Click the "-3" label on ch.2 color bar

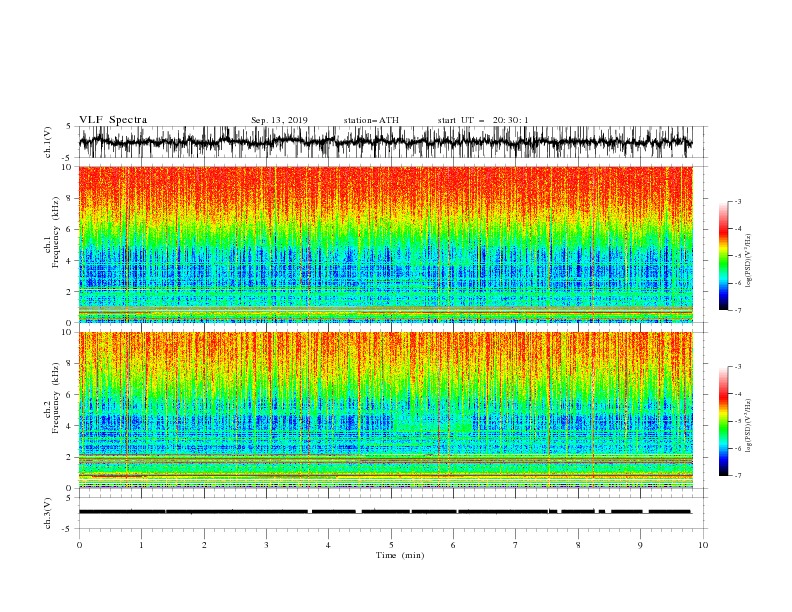point(738,367)
